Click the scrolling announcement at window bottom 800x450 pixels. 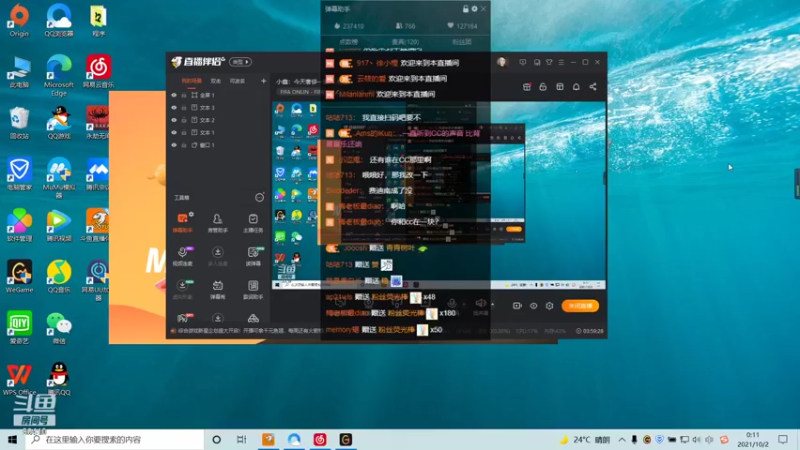pyautogui.click(x=246, y=331)
